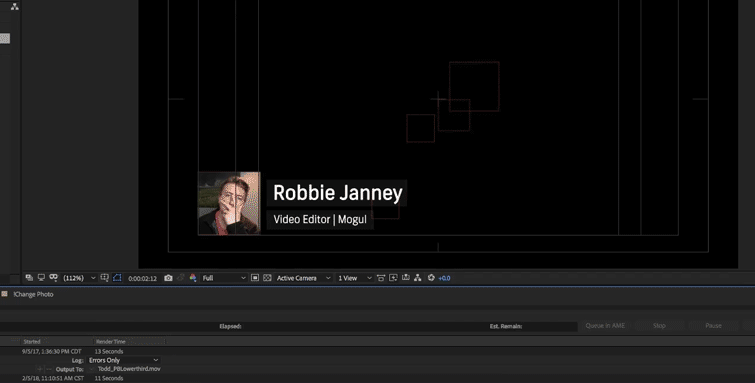This screenshot has height=383, width=755.
Task: Select the !Change Photo tab
Action: coord(33,294)
